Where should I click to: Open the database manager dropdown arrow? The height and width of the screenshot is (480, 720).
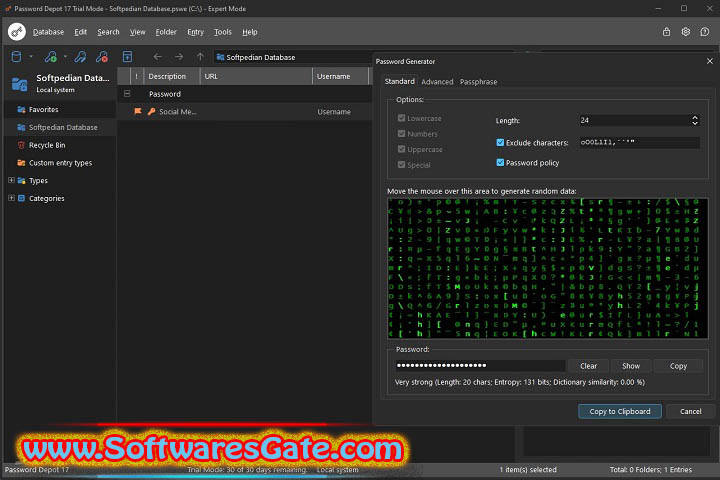31,57
